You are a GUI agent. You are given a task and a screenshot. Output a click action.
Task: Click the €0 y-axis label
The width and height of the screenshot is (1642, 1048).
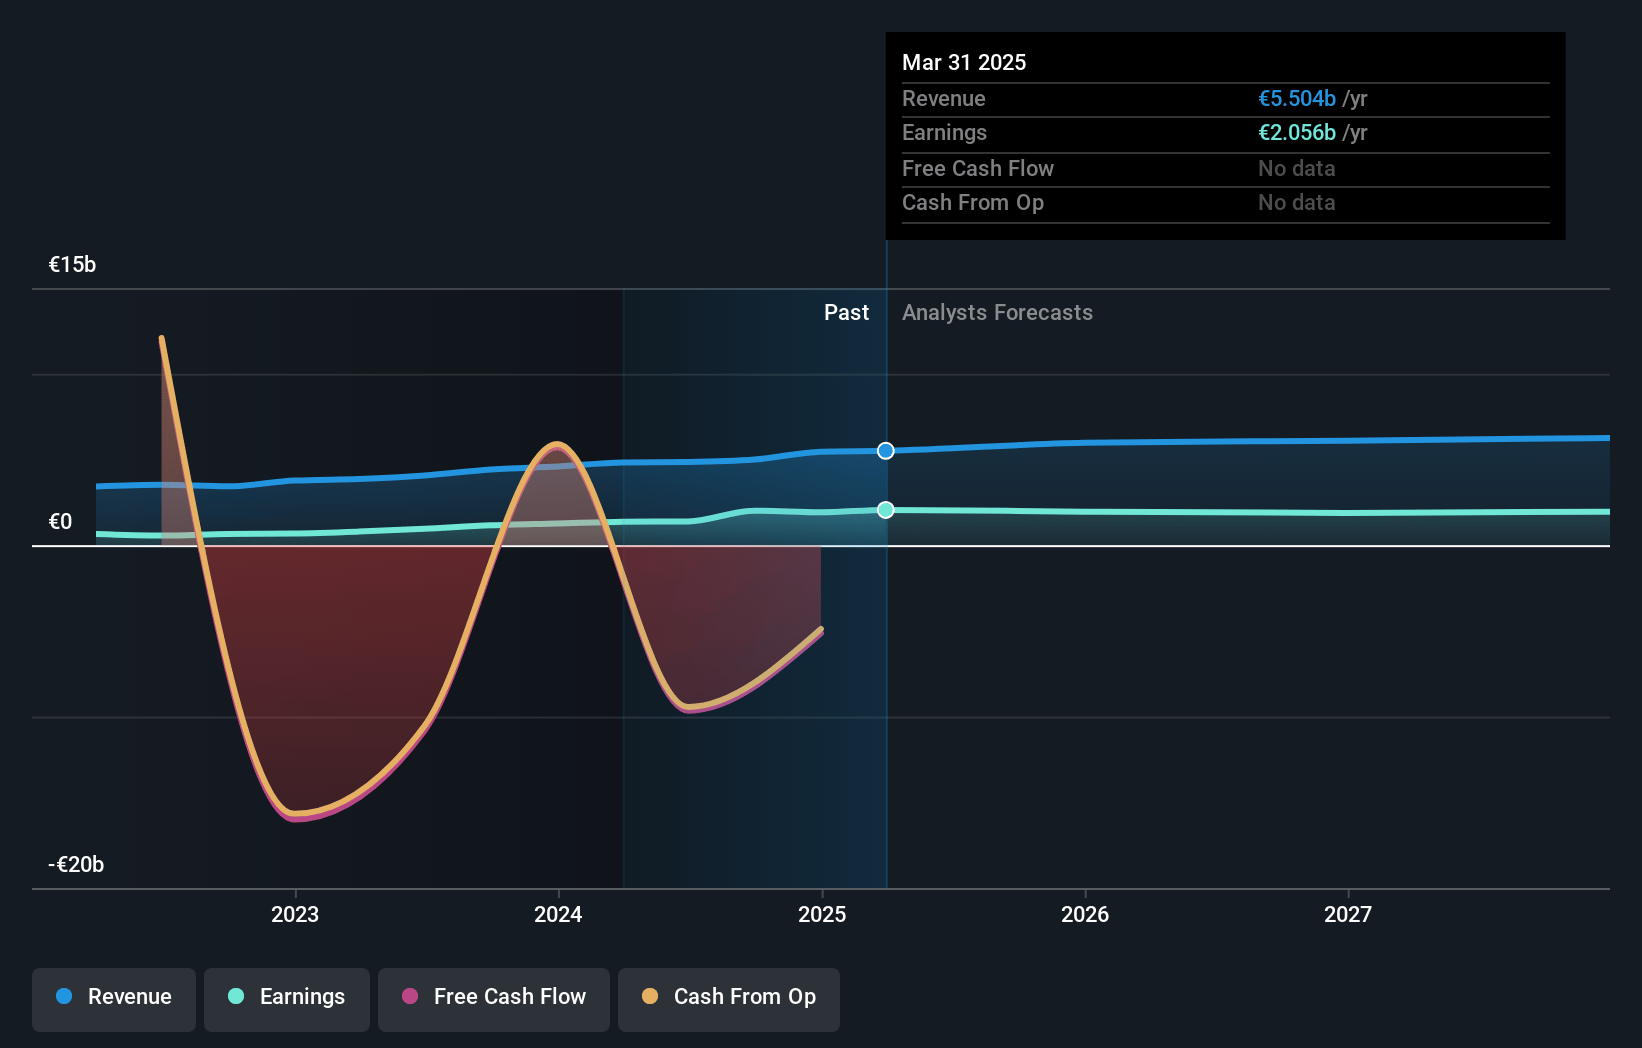point(61,522)
